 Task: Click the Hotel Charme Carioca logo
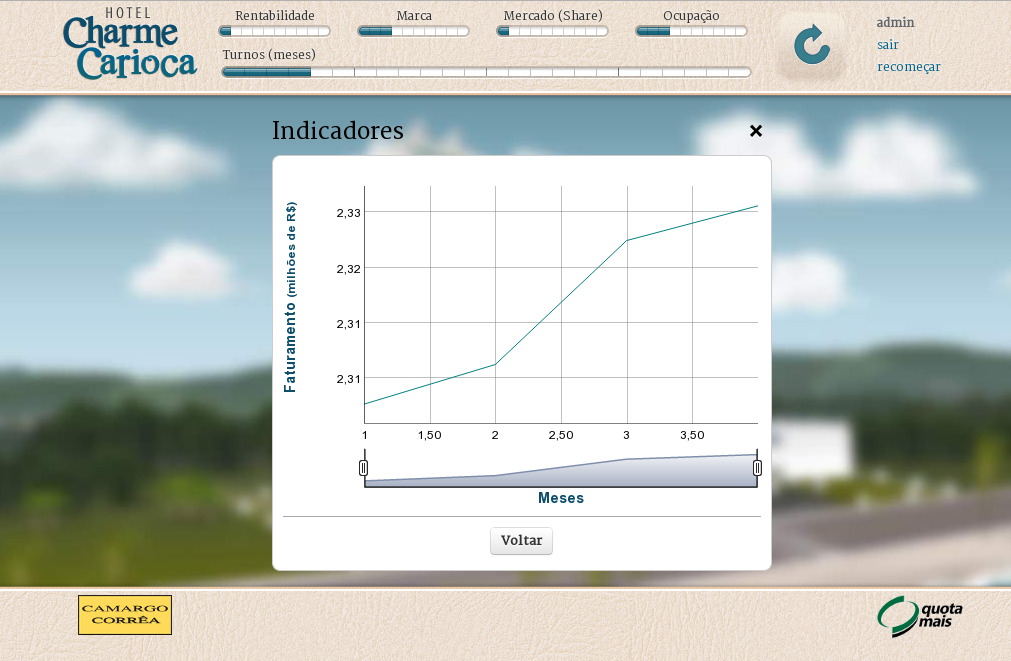[x=129, y=45]
